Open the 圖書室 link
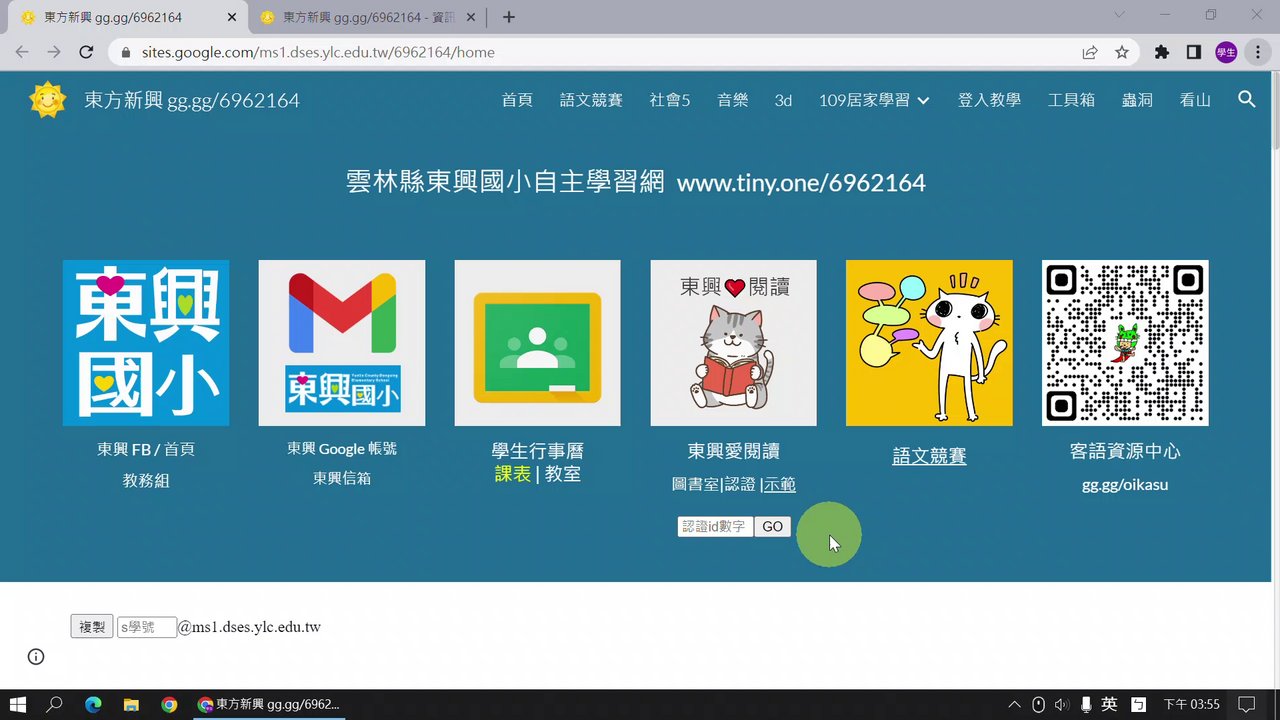This screenshot has height=720, width=1280. tap(695, 484)
